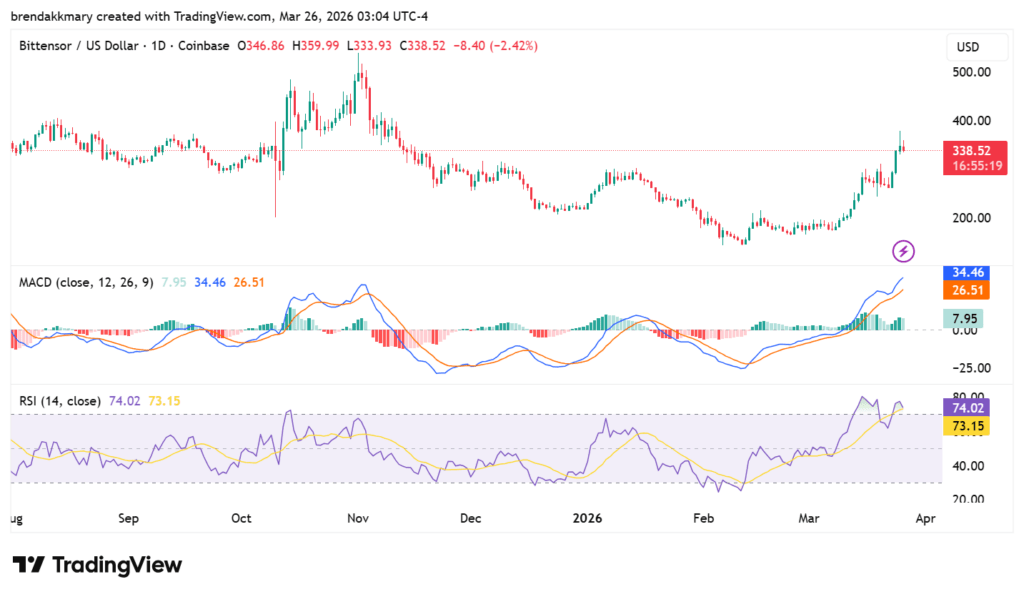
Task: Select the blue MACD value badge 34.46
Action: coord(966,272)
